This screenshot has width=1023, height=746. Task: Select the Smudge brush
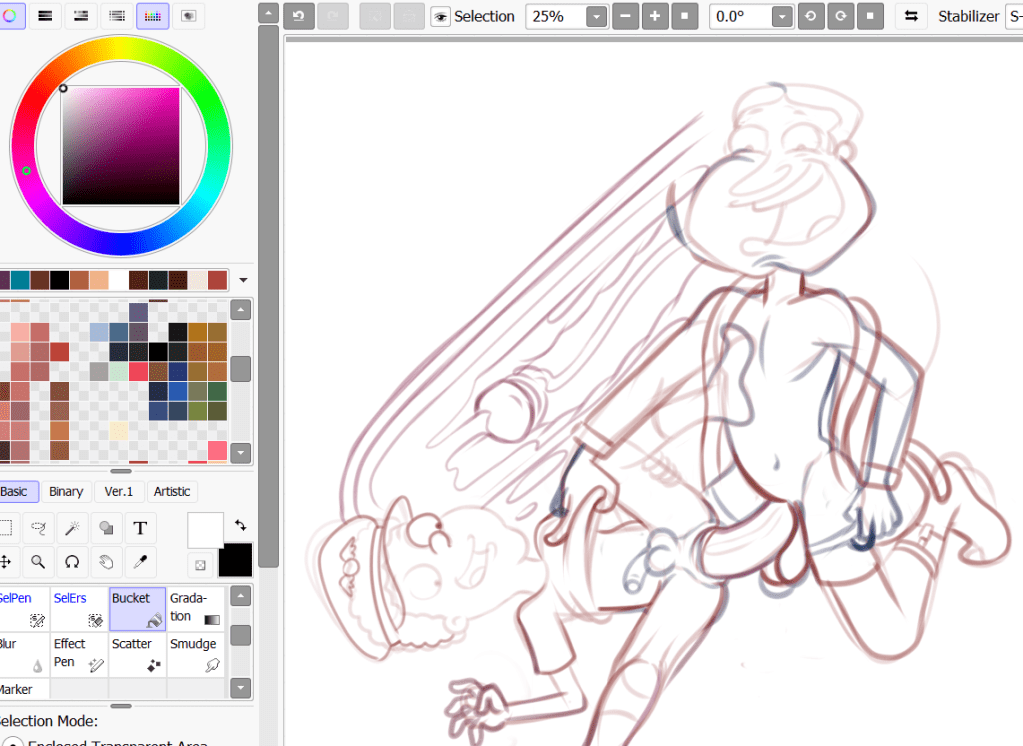(x=196, y=654)
